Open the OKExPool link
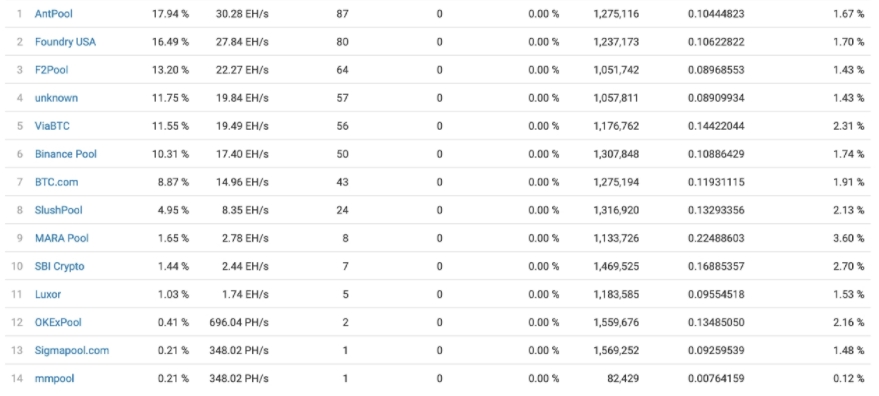879x396 pixels. tap(58, 323)
